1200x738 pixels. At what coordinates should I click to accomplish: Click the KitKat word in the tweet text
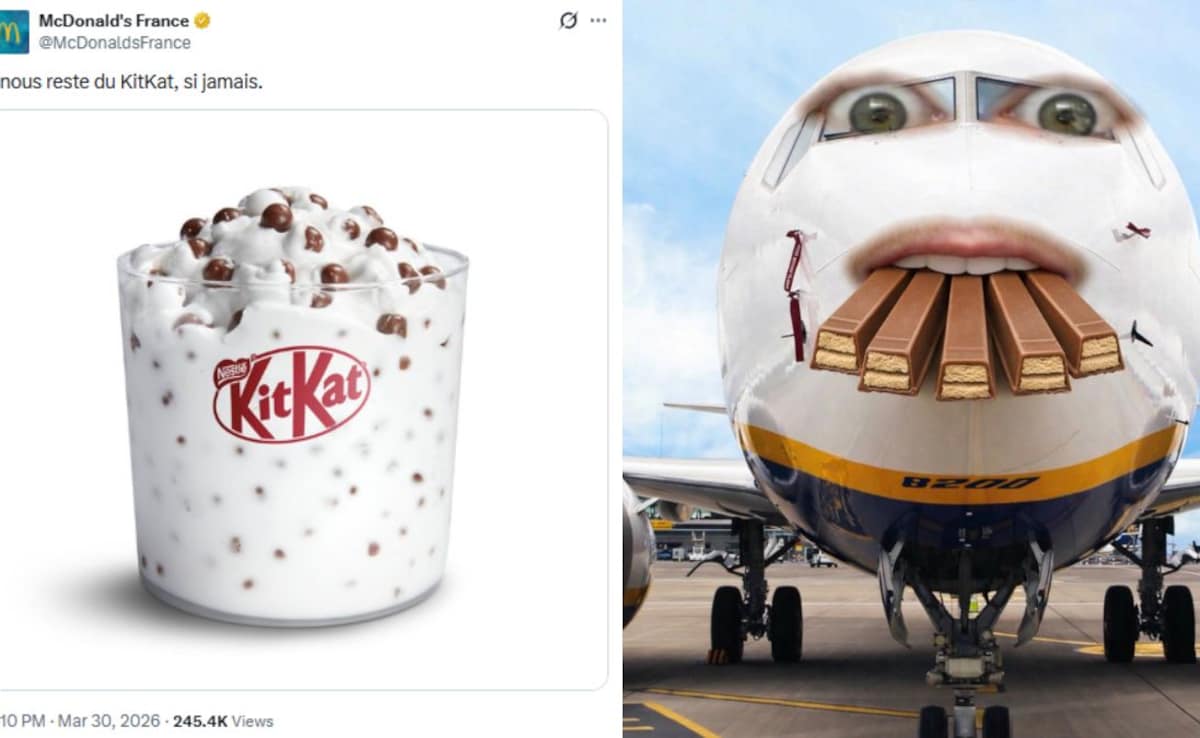pos(145,83)
